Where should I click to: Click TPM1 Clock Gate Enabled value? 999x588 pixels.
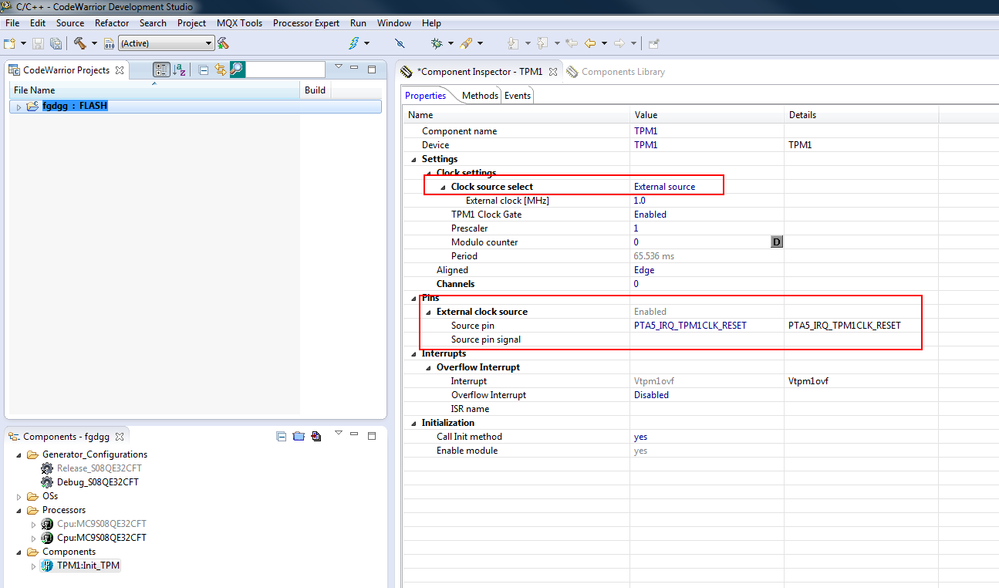pos(650,215)
